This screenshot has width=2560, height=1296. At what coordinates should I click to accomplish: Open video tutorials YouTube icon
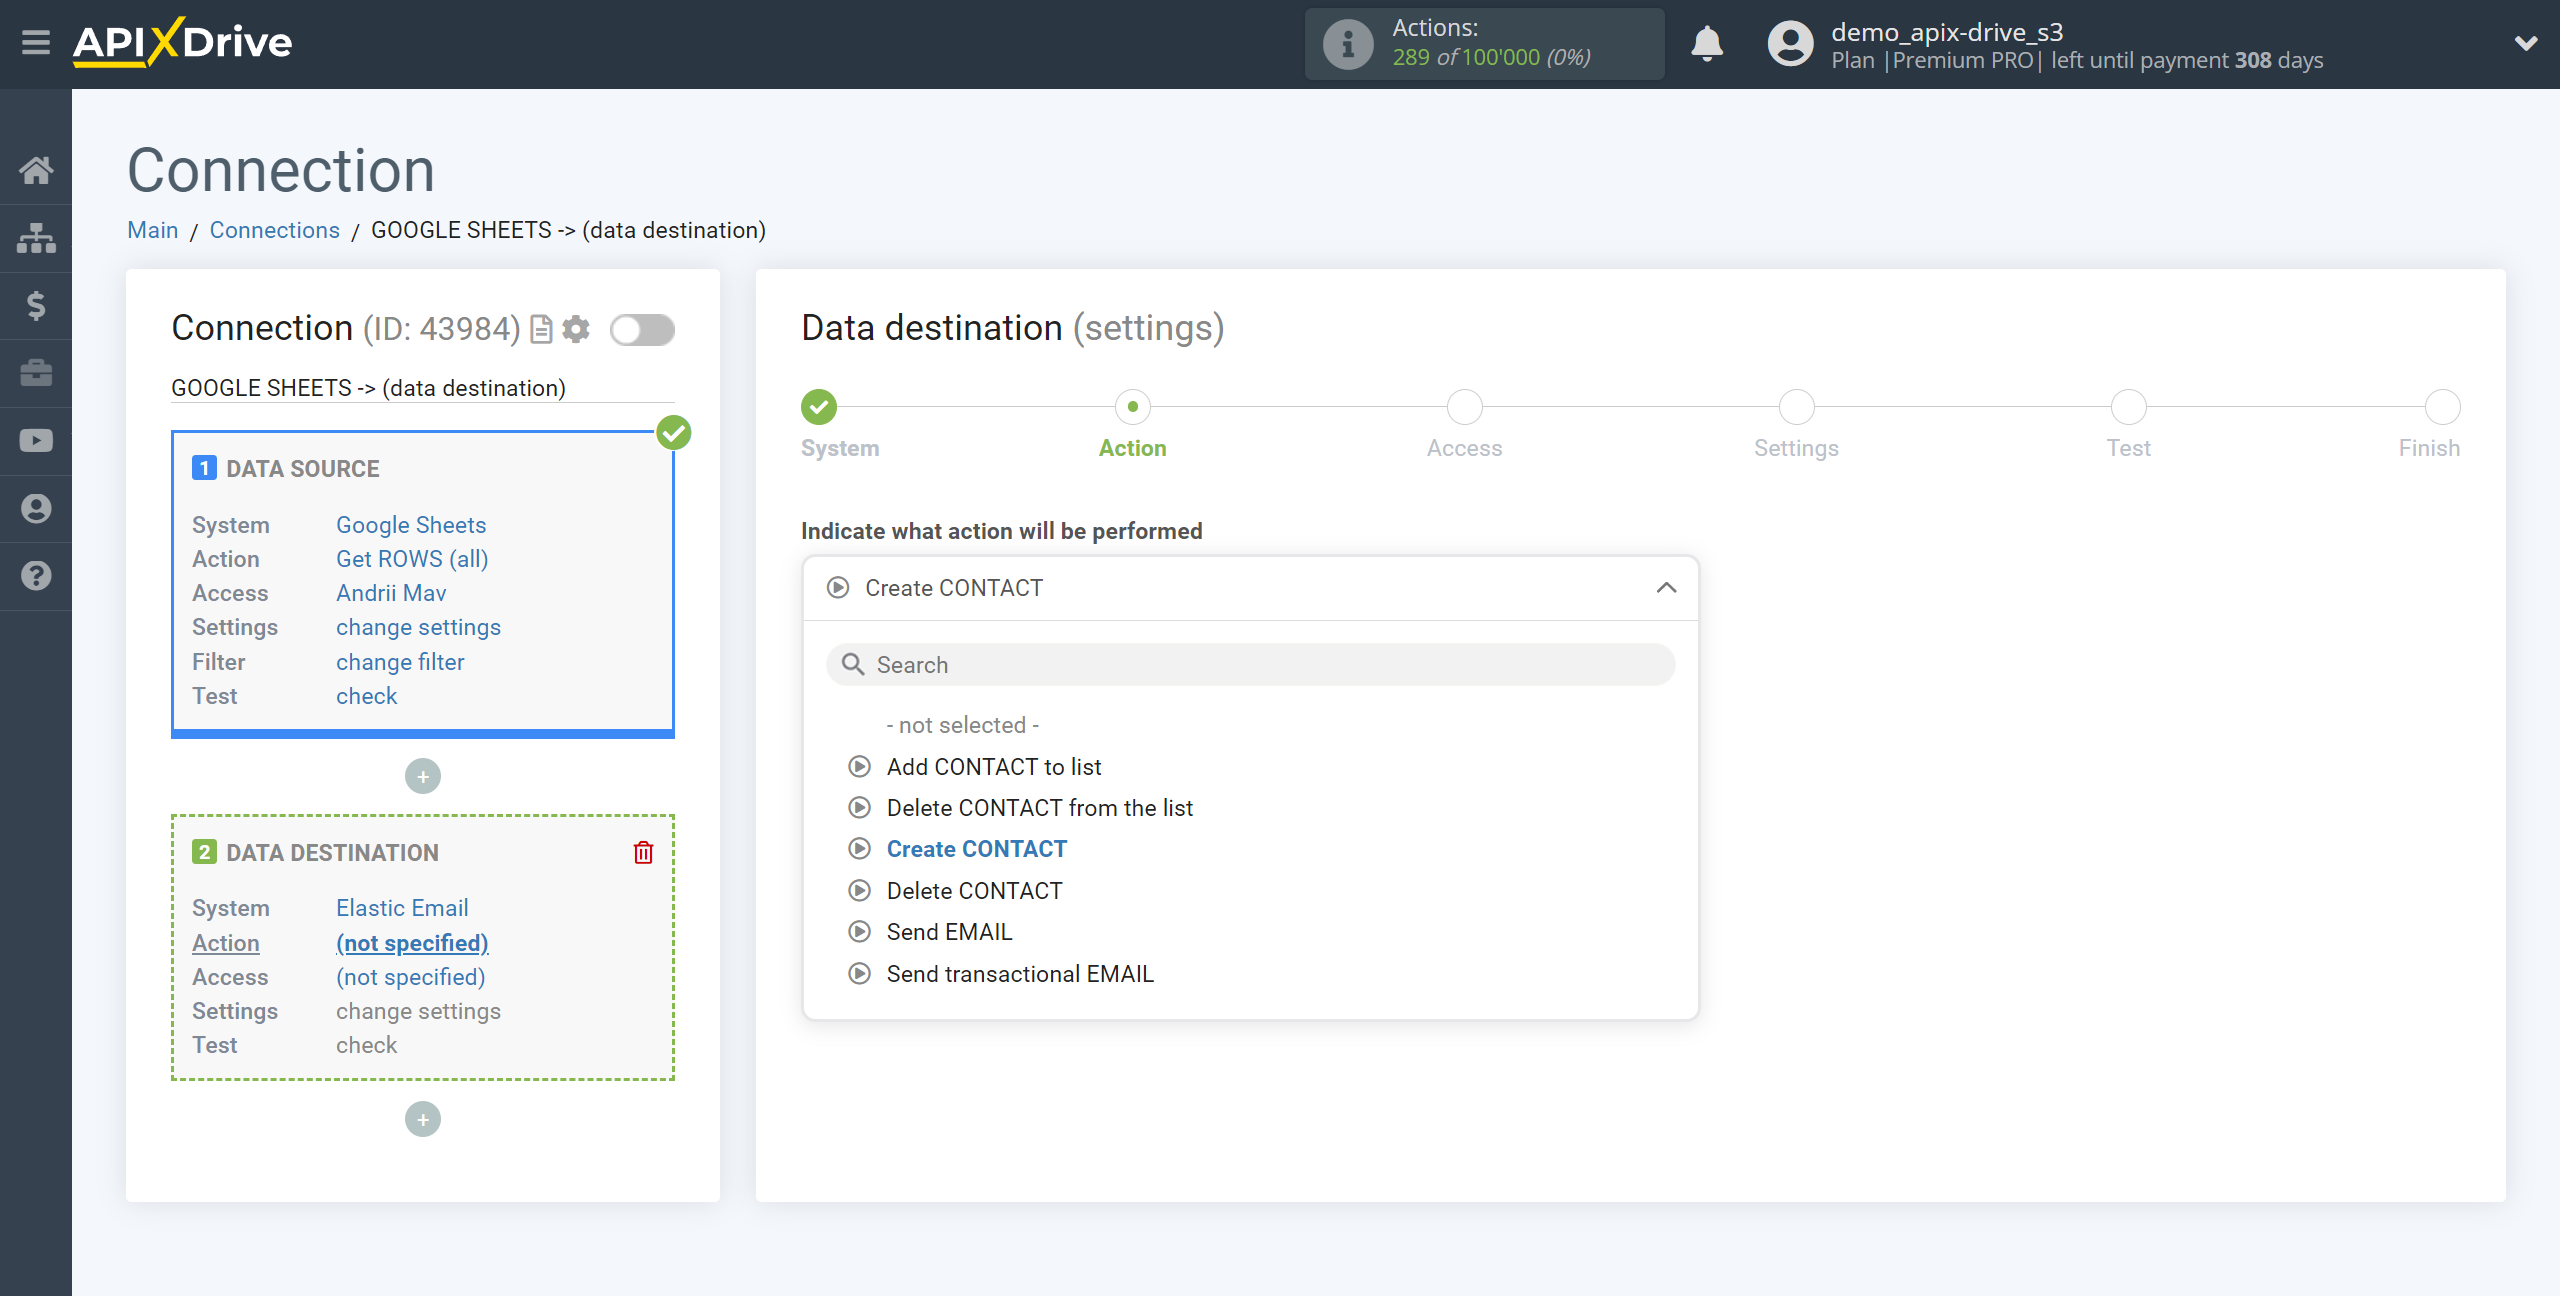pyautogui.click(x=36, y=441)
